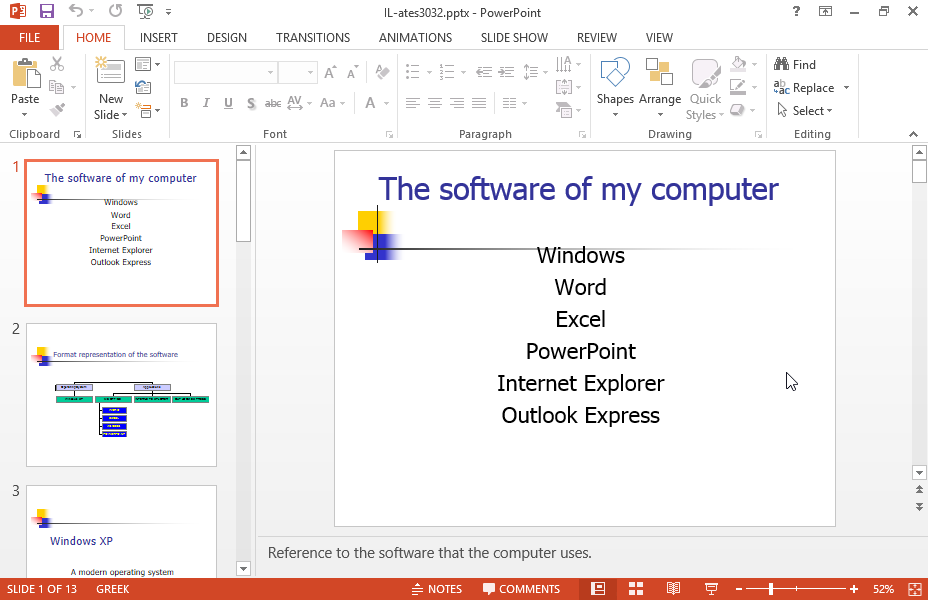Toggle Underline formatting
This screenshot has height=600, width=928.
click(228, 103)
